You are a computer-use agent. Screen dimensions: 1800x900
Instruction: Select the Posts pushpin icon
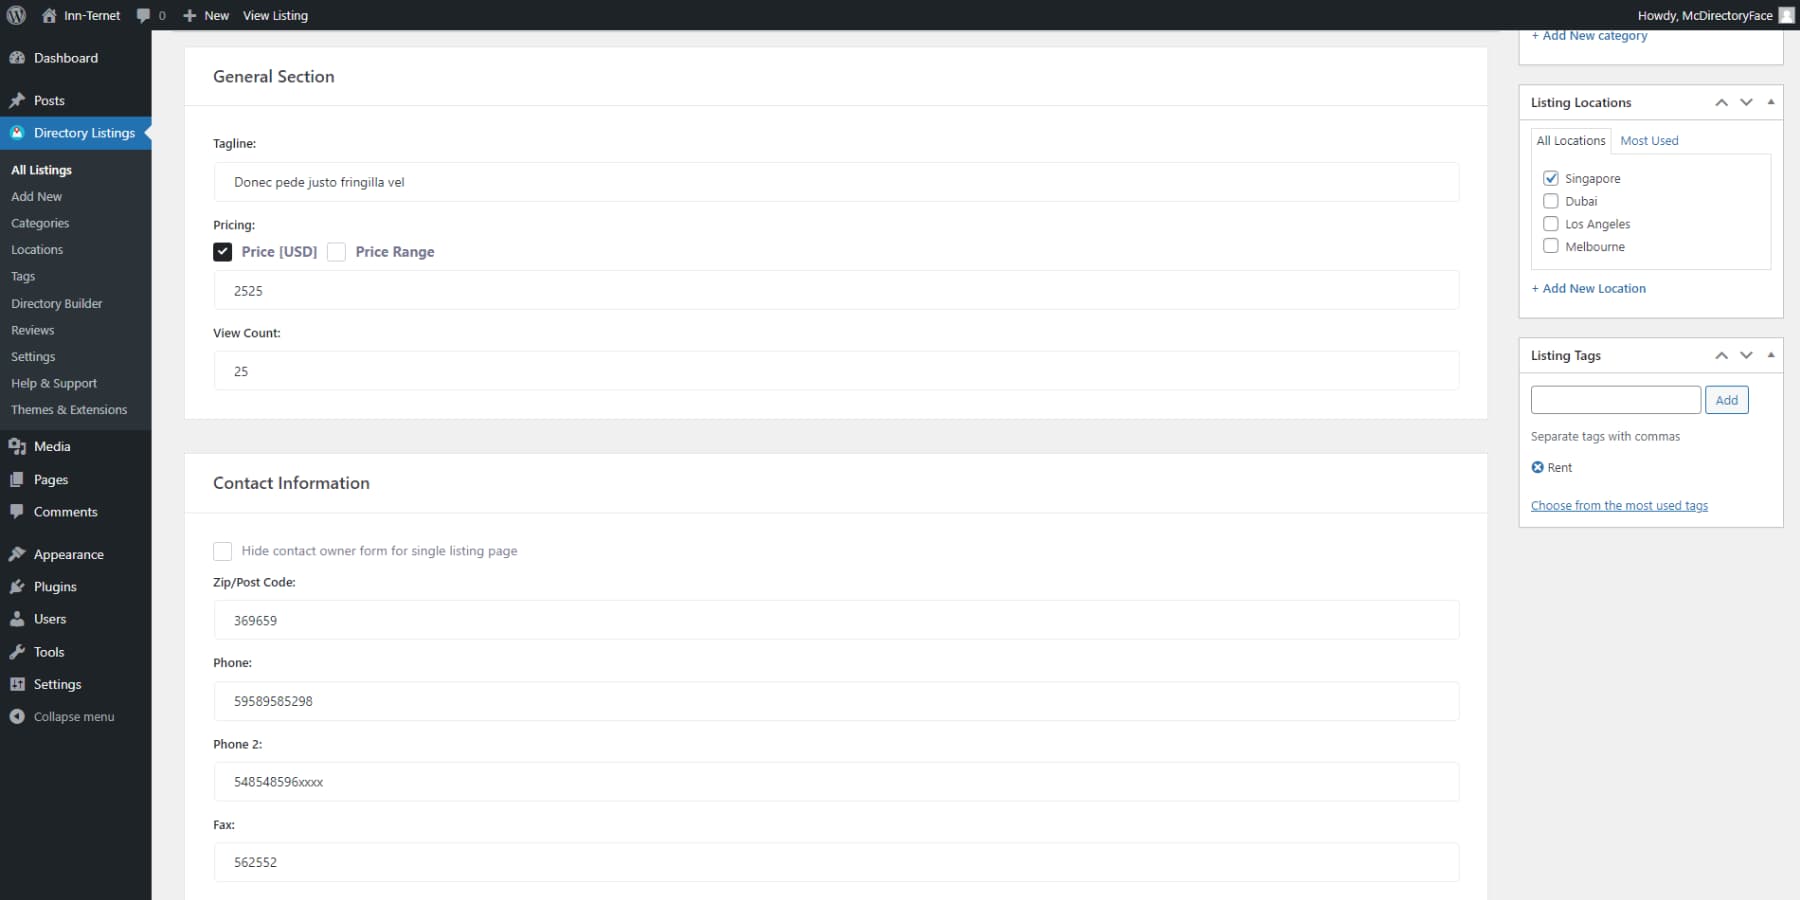click(x=17, y=100)
